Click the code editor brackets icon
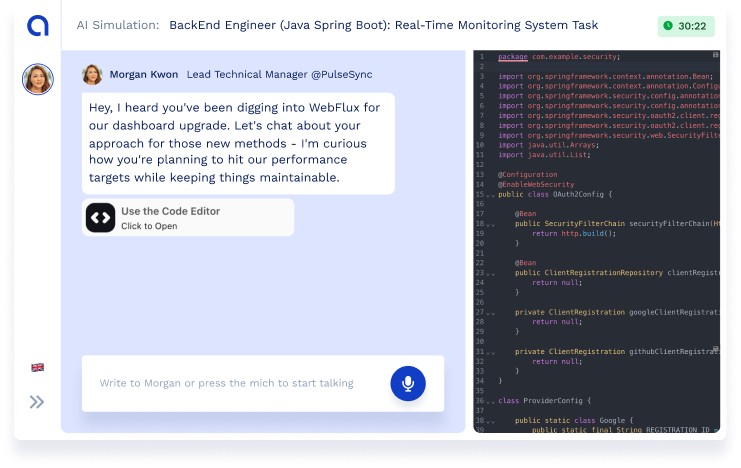741x468 pixels. (x=100, y=217)
